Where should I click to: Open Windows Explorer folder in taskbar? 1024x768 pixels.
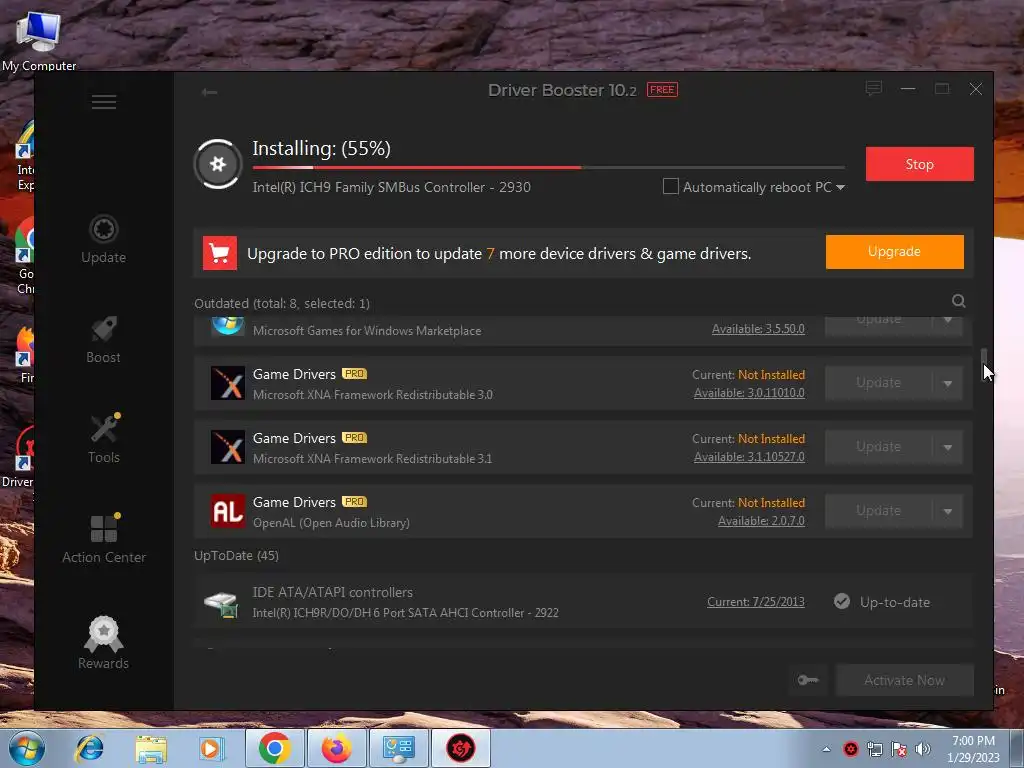(x=151, y=748)
